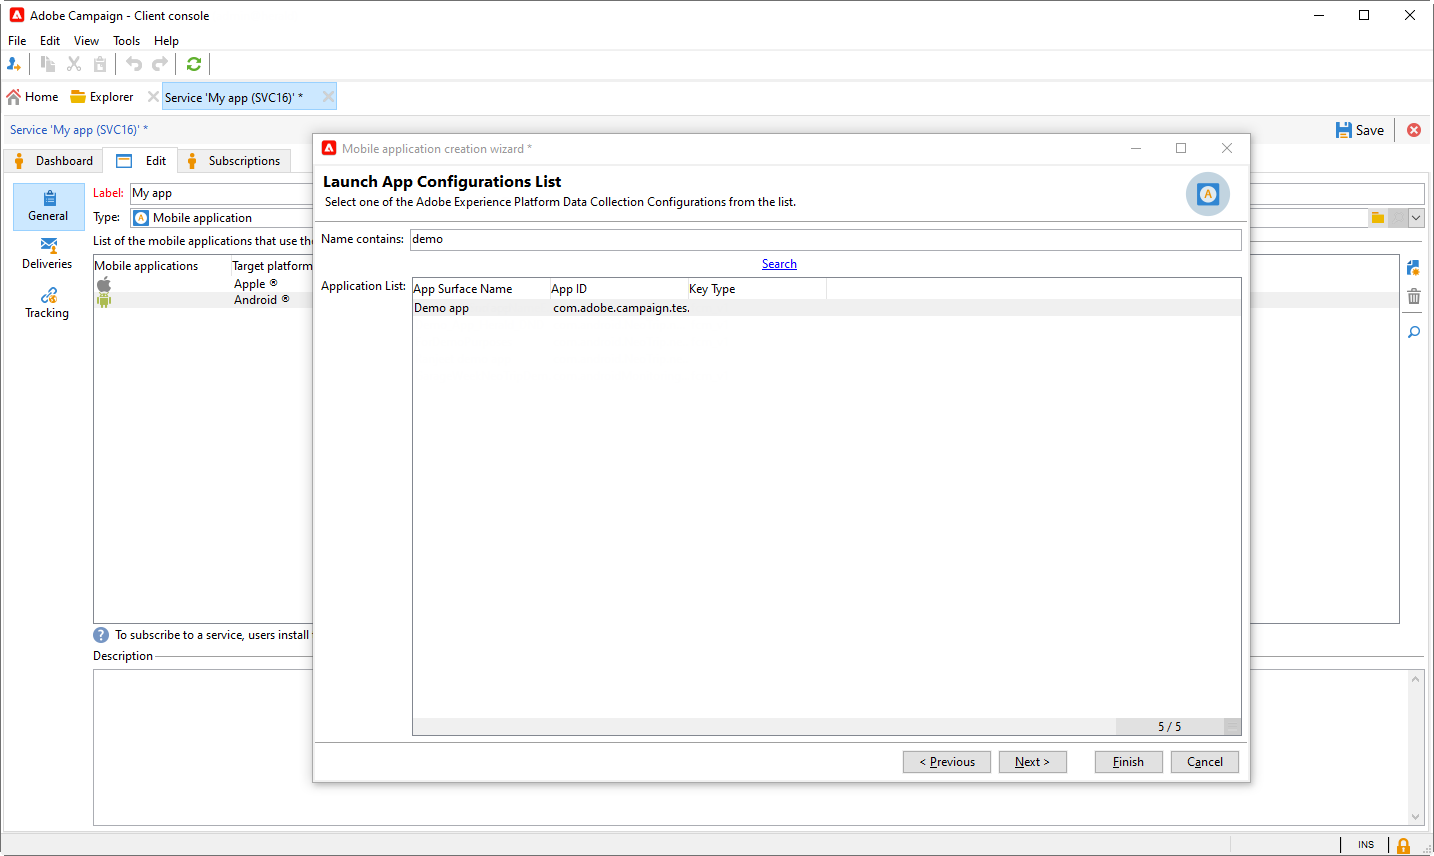This screenshot has width=1434, height=856.
Task: Open the Edit menu in the menu bar
Action: coord(50,41)
